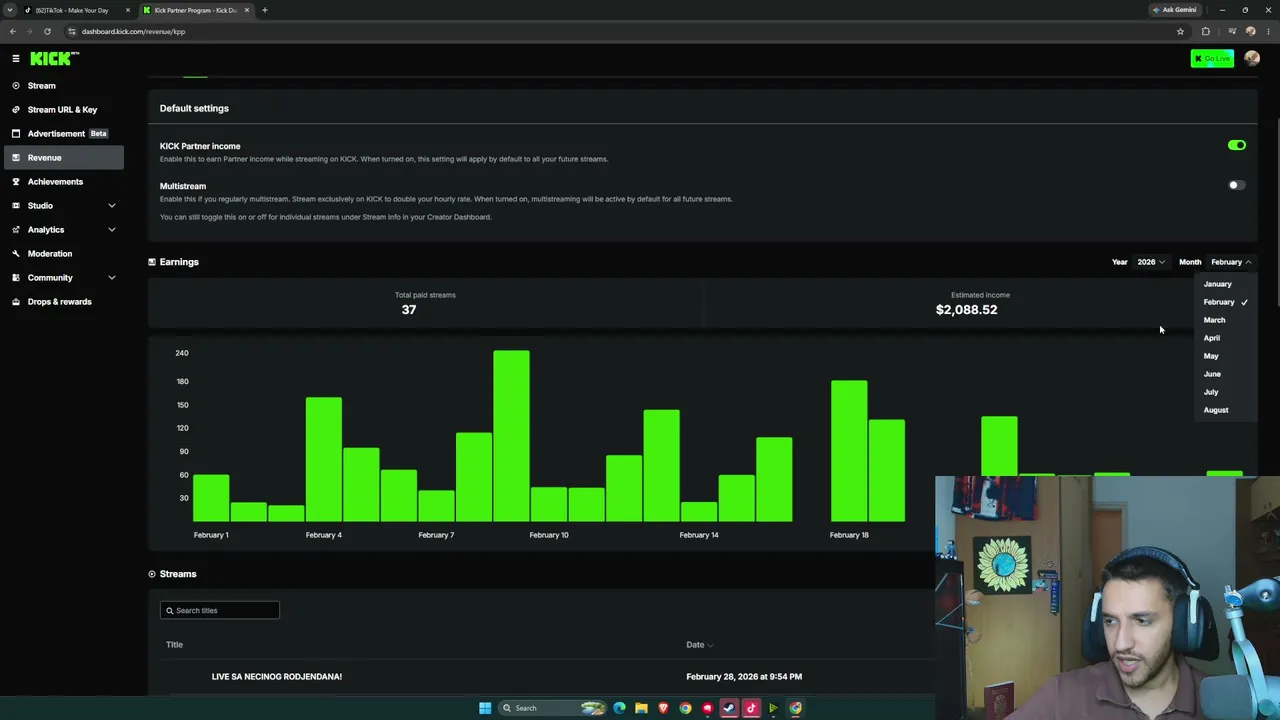Open File Explorer from taskbar
This screenshot has width=1280, height=720.
641,708
